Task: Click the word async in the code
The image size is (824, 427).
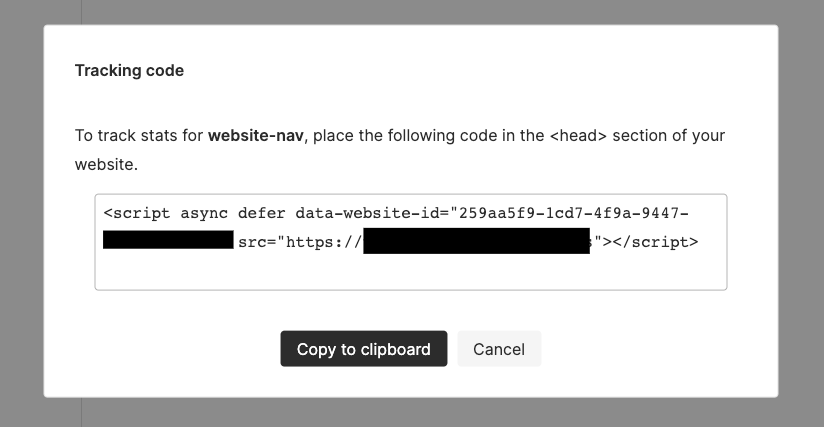Action: 204,213
